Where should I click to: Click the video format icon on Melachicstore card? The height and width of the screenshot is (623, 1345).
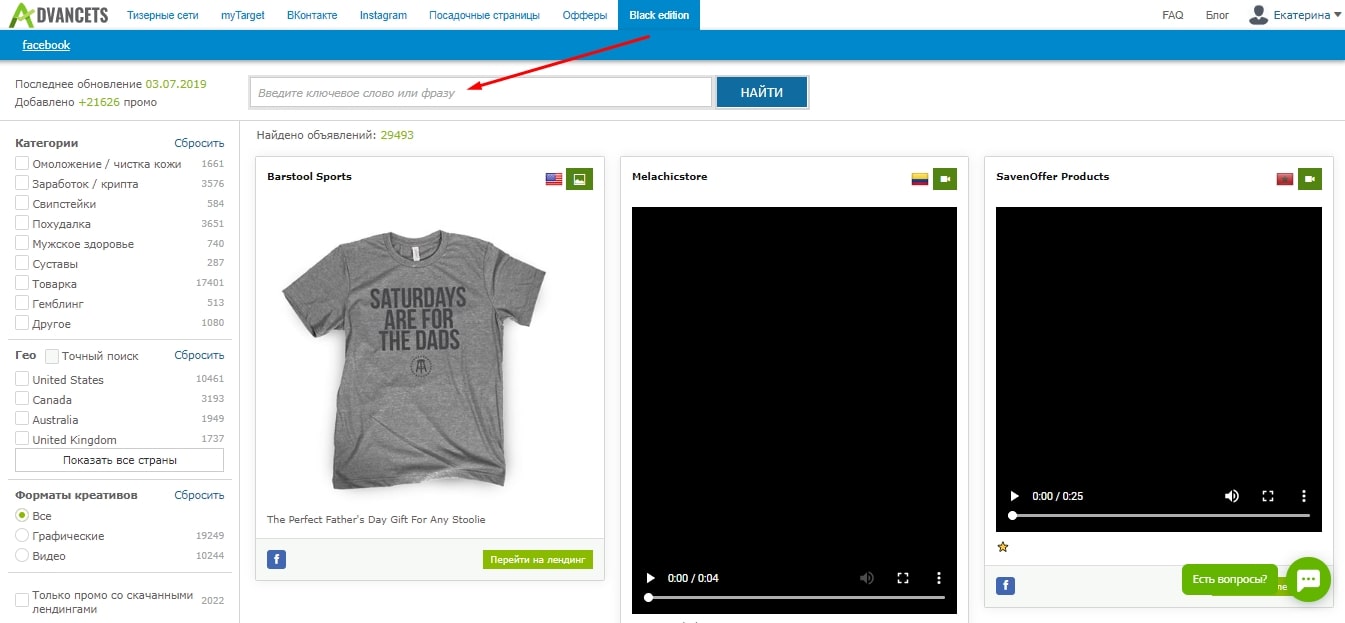(x=944, y=179)
